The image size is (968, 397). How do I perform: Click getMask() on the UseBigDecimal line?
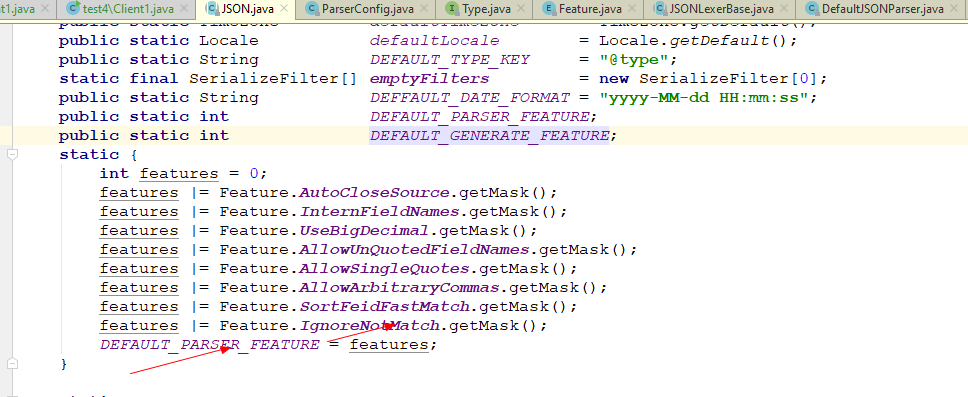click(x=483, y=230)
